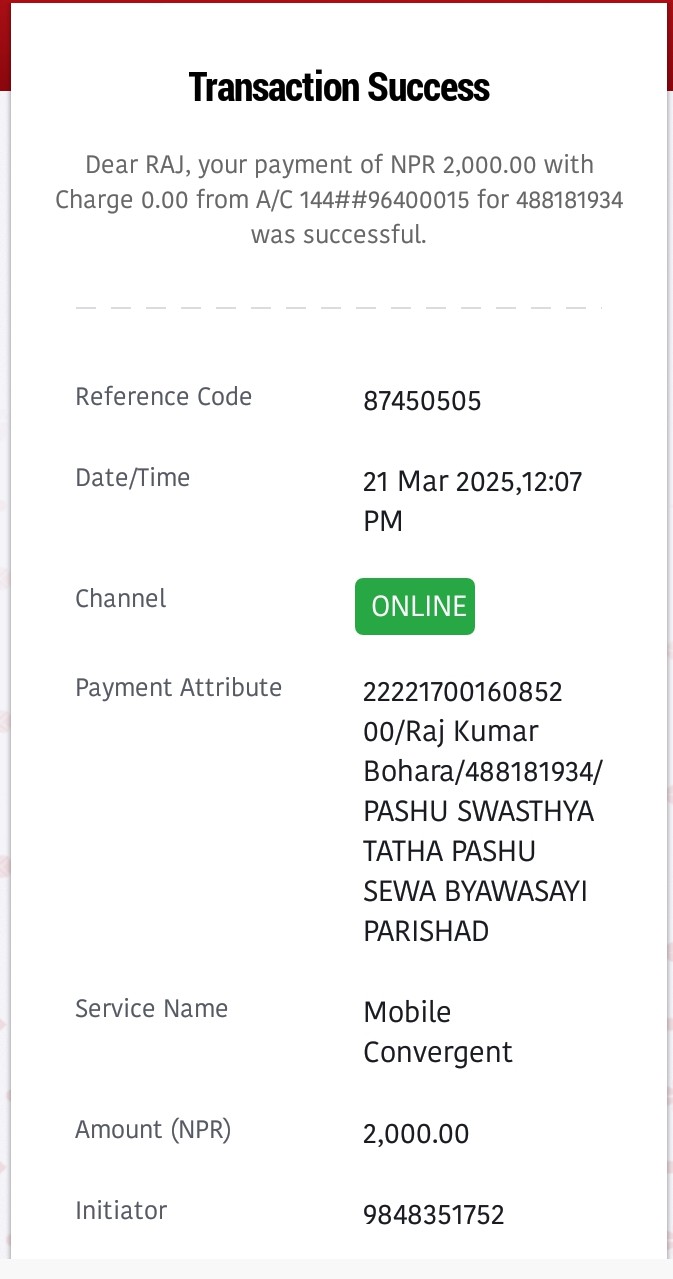Select the Mobile Convergent service value
The height and width of the screenshot is (1279, 673).
pyautogui.click(x=438, y=1032)
